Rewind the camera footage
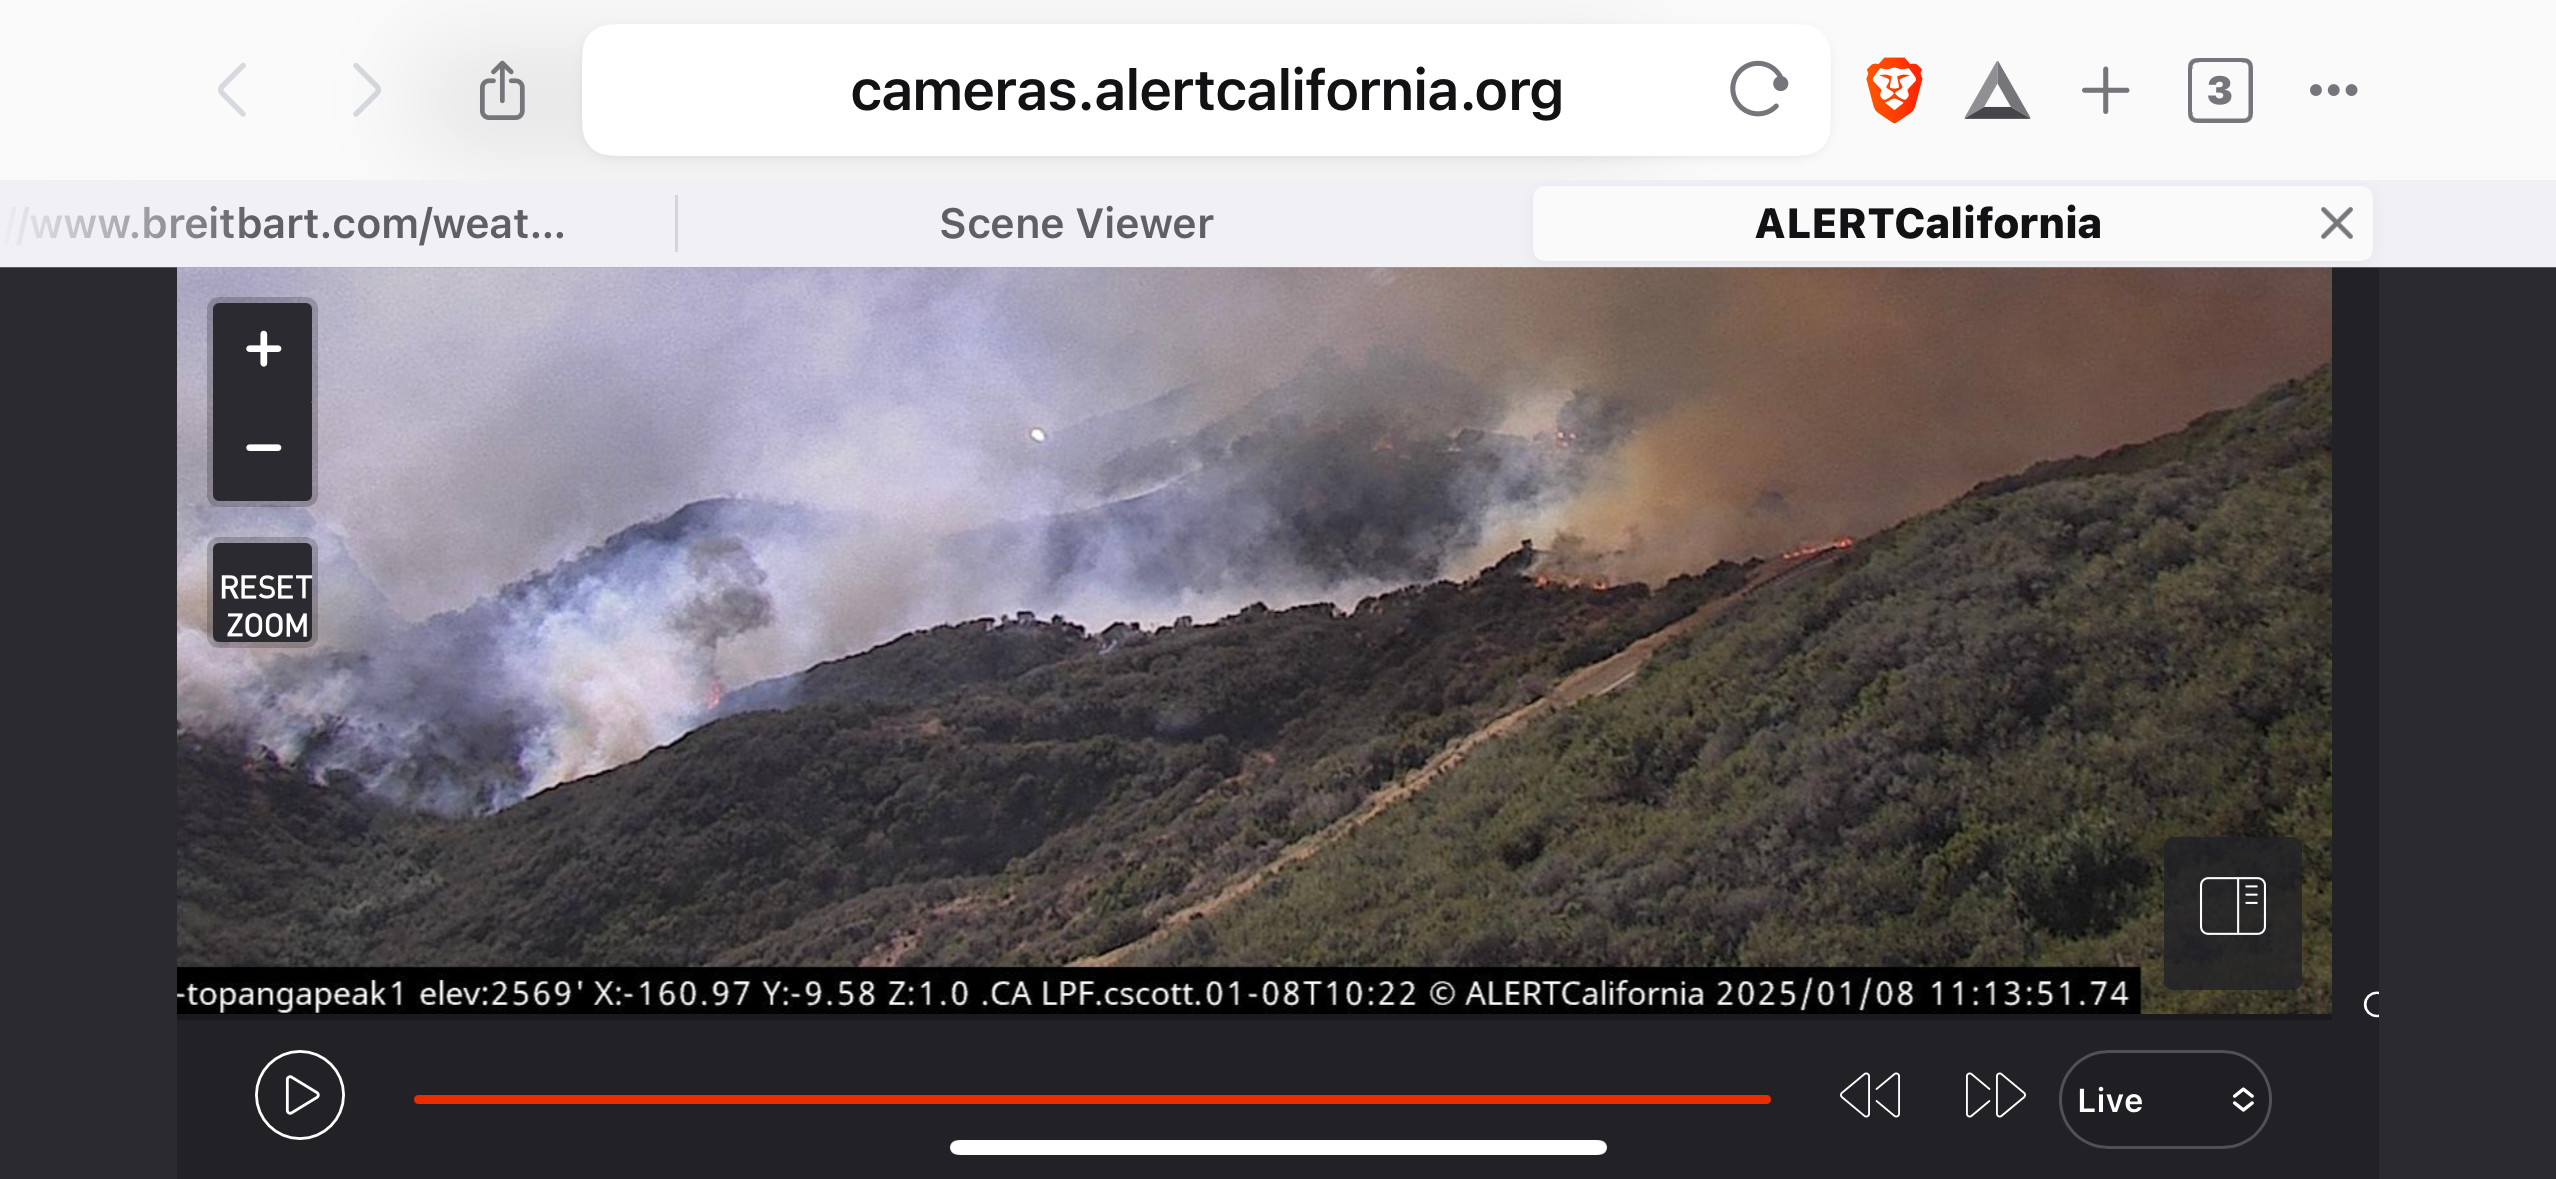The image size is (2556, 1179). coord(1870,1096)
